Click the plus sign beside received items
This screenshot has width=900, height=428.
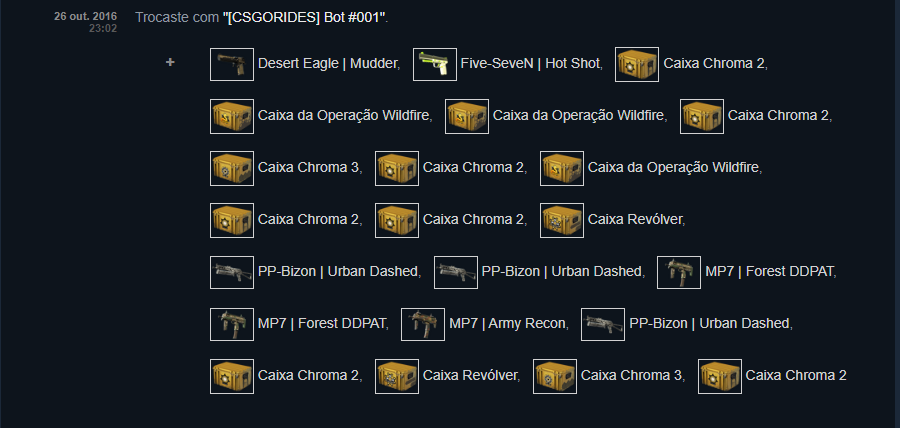coord(170,63)
